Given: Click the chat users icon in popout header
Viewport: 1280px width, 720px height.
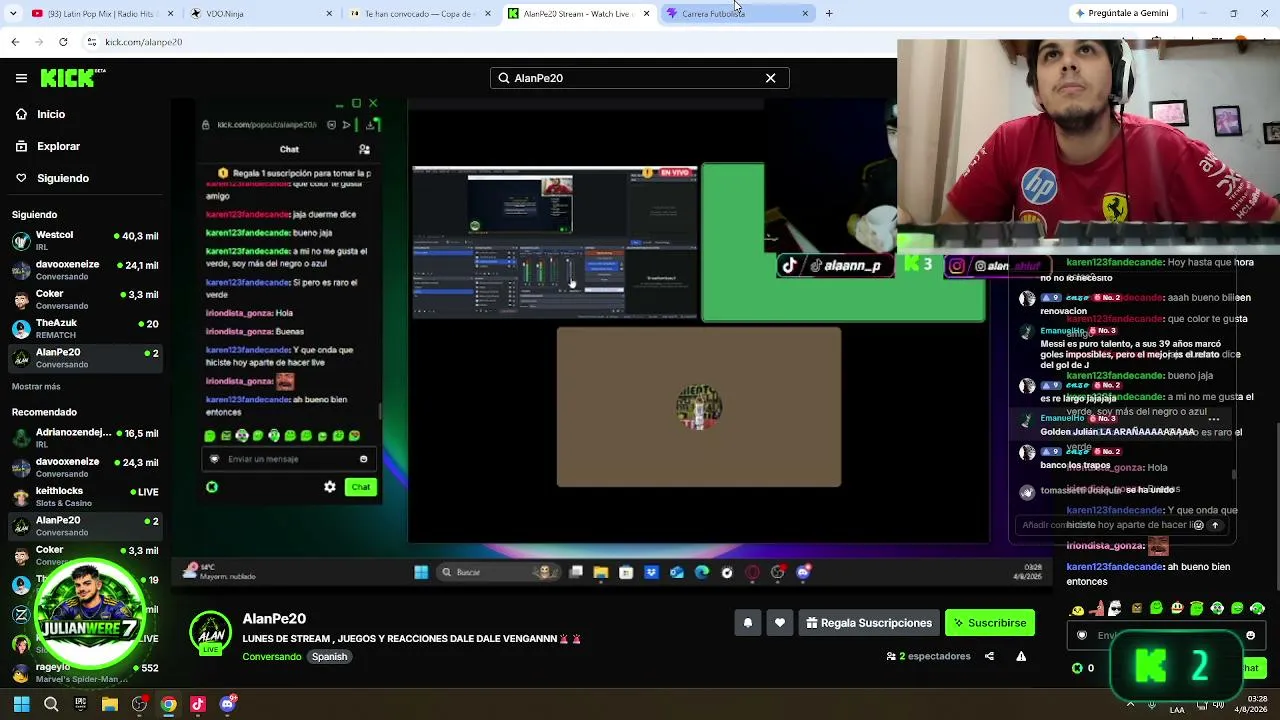Looking at the screenshot, I should 364,149.
